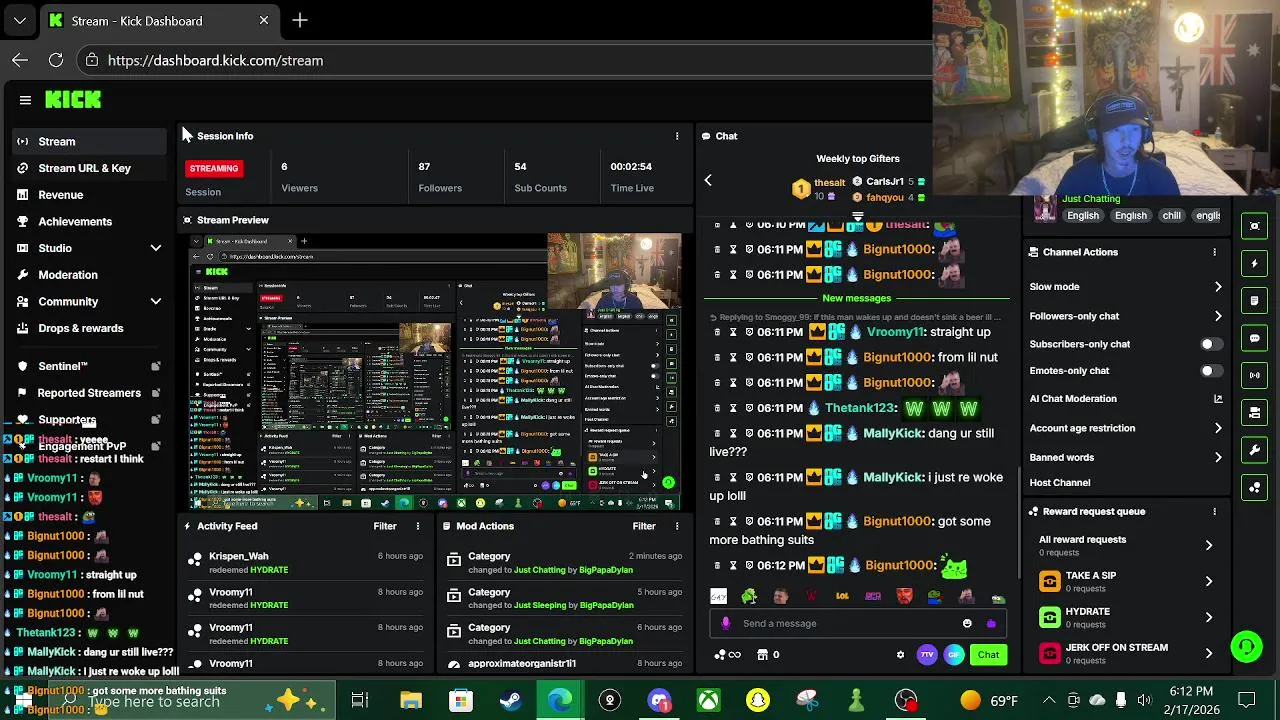Screen dimensions: 1280x720
Task: Click the GIF button in chat
Action: [x=954, y=655]
